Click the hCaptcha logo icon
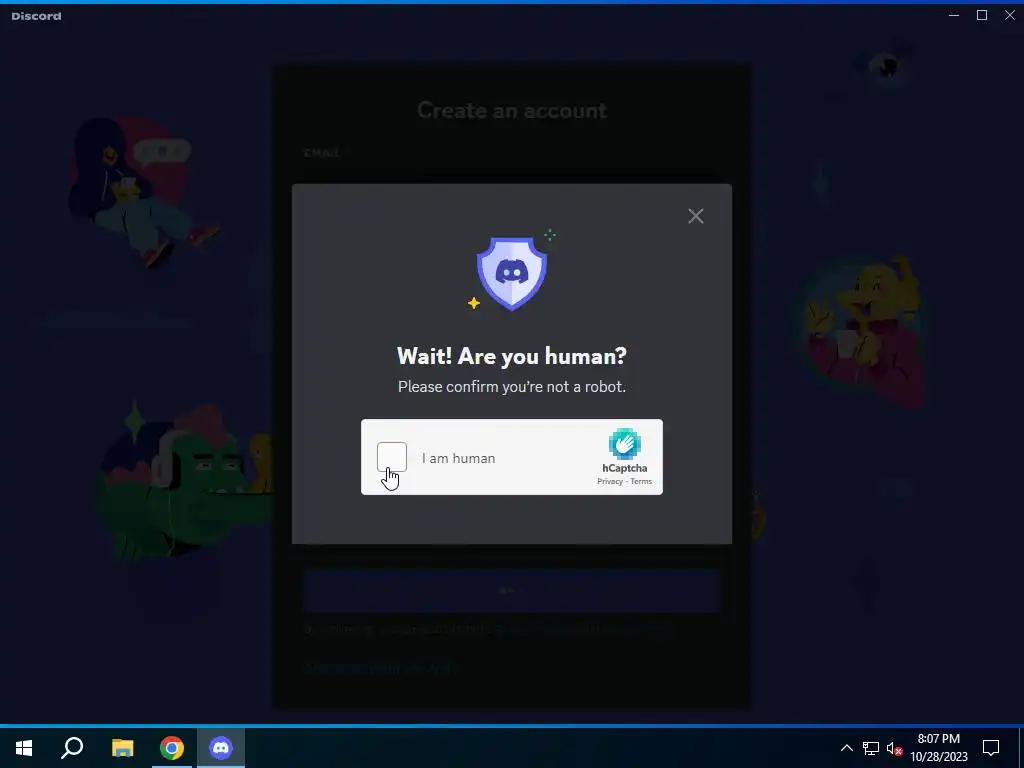This screenshot has width=1024, height=768. [x=624, y=444]
